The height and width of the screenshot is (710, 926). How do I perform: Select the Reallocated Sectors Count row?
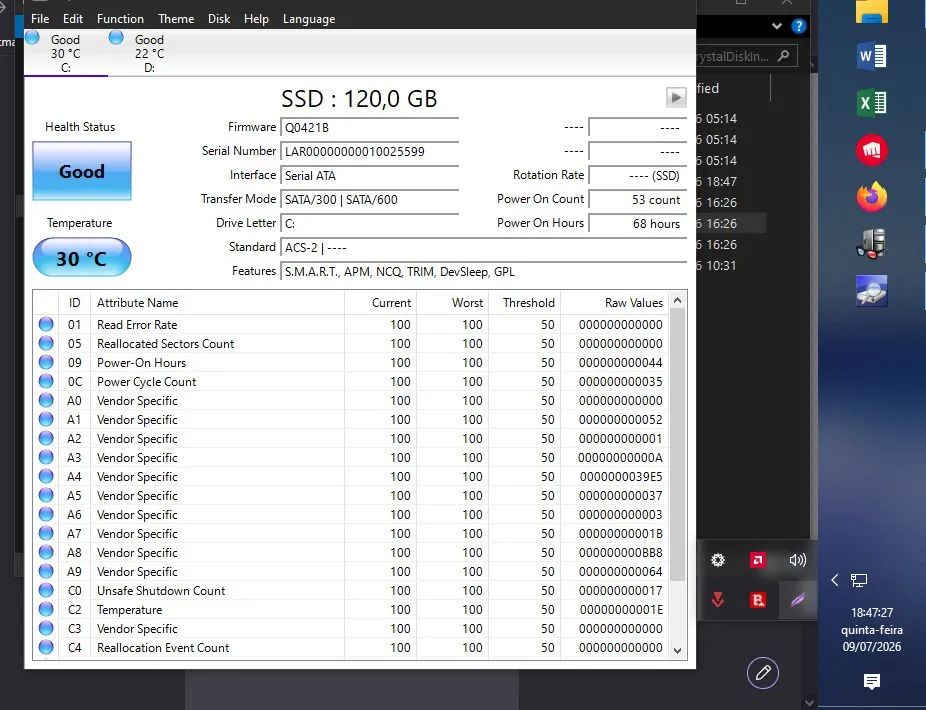pos(351,343)
